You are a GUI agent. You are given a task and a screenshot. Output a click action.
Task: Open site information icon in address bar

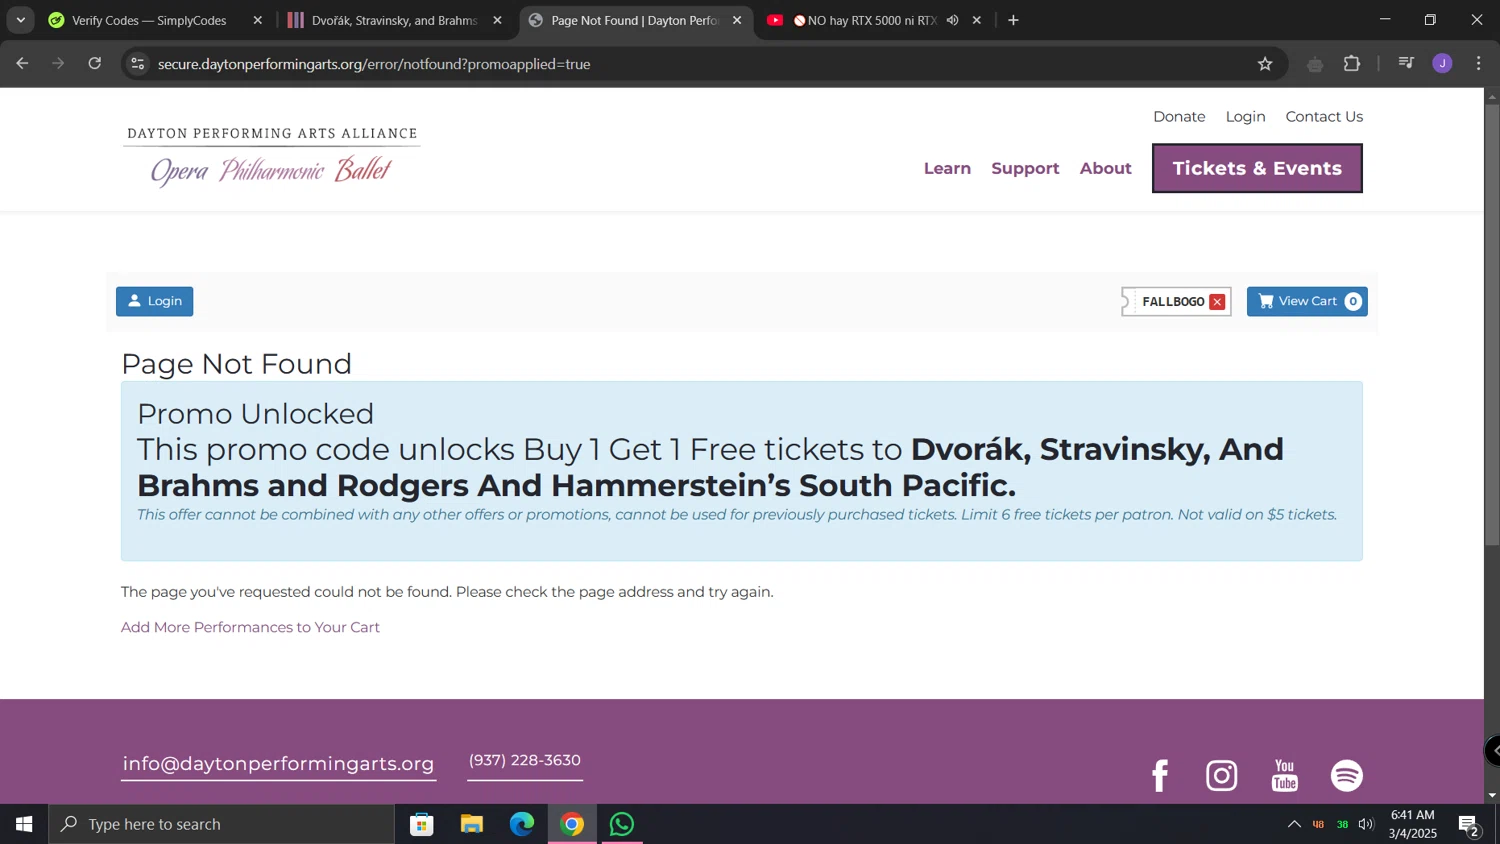tap(138, 64)
